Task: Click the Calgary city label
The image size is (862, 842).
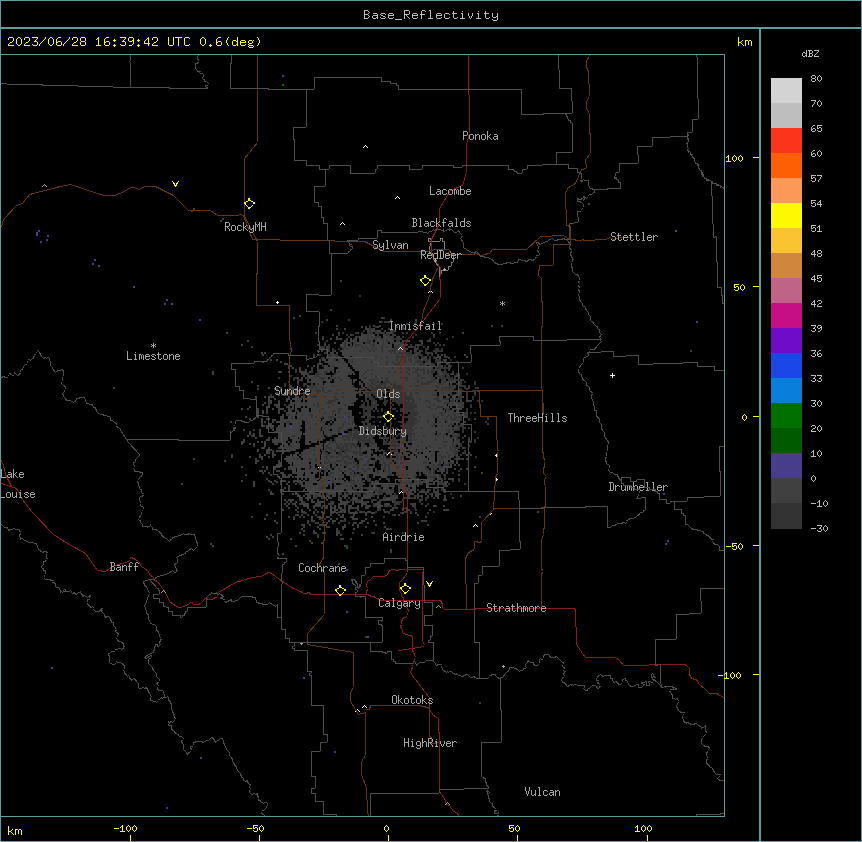Action: click(x=400, y=603)
